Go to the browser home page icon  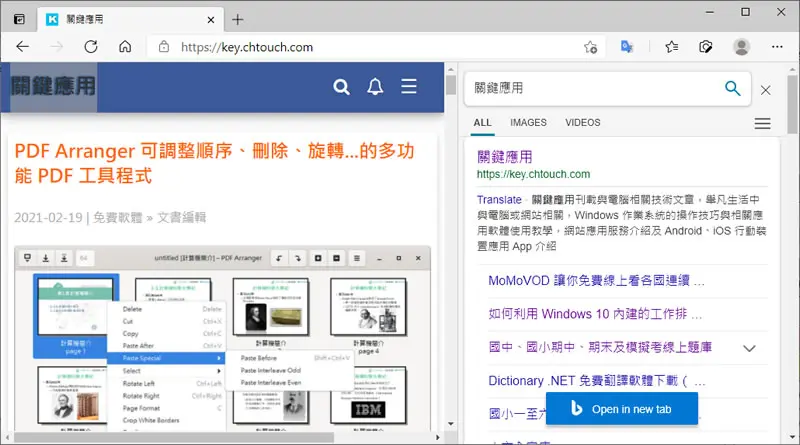coord(125,47)
